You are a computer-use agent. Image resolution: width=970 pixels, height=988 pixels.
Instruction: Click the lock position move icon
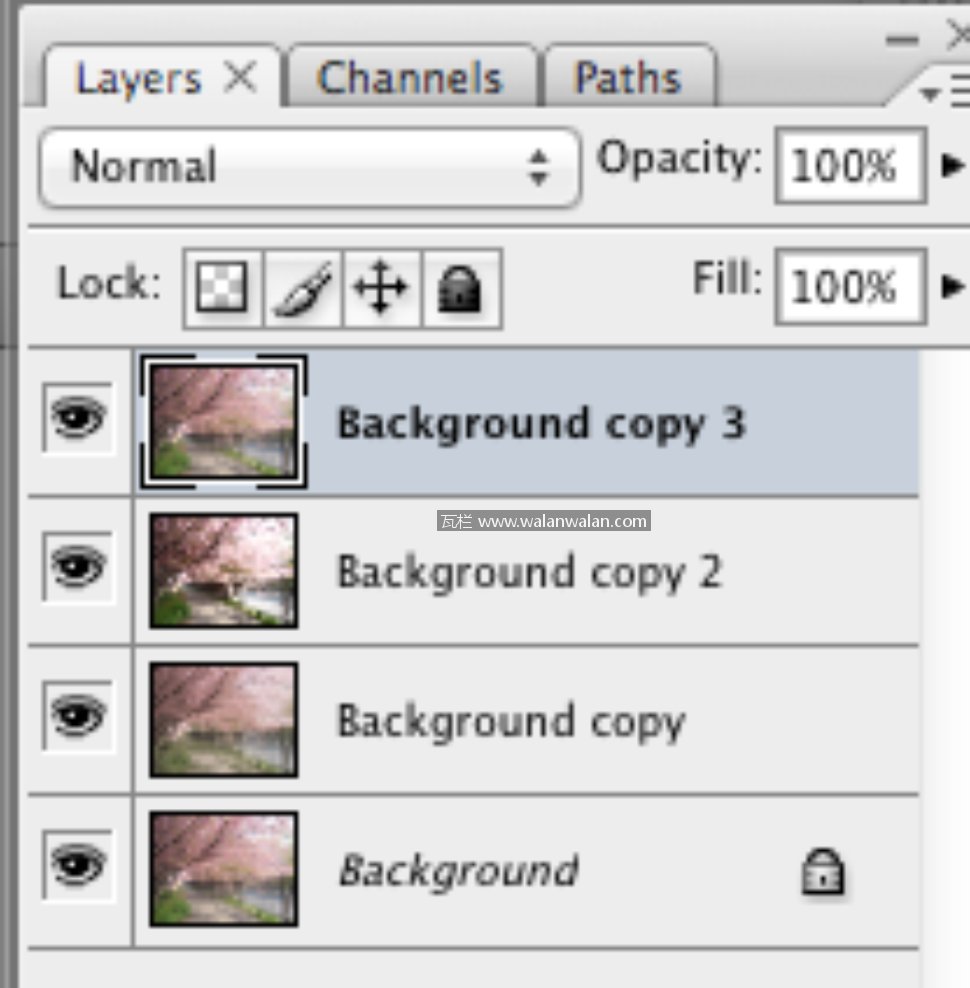click(x=381, y=289)
